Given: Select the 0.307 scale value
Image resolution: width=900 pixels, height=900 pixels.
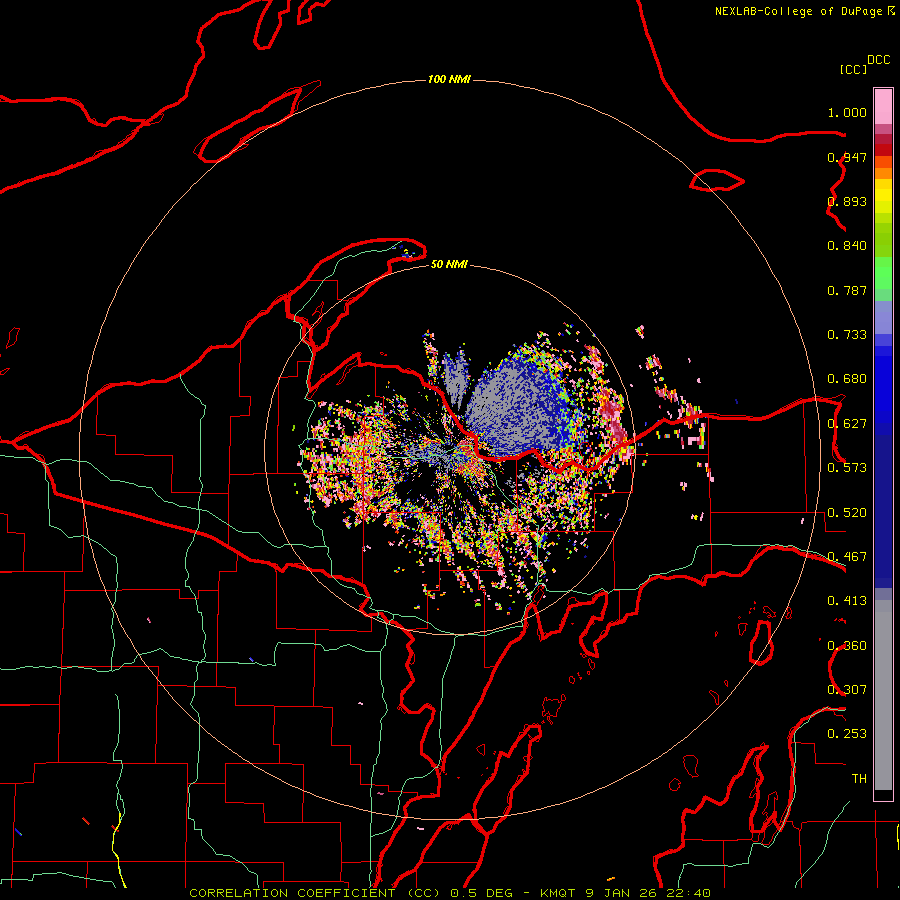Looking at the screenshot, I should pos(847,690).
